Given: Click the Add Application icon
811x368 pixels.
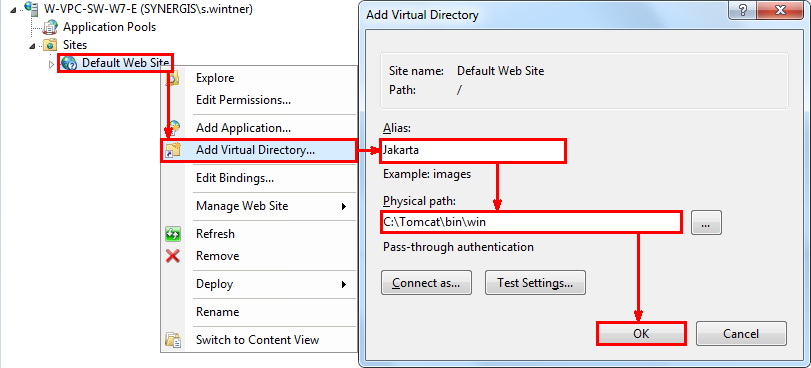Looking at the screenshot, I should pyautogui.click(x=173, y=127).
